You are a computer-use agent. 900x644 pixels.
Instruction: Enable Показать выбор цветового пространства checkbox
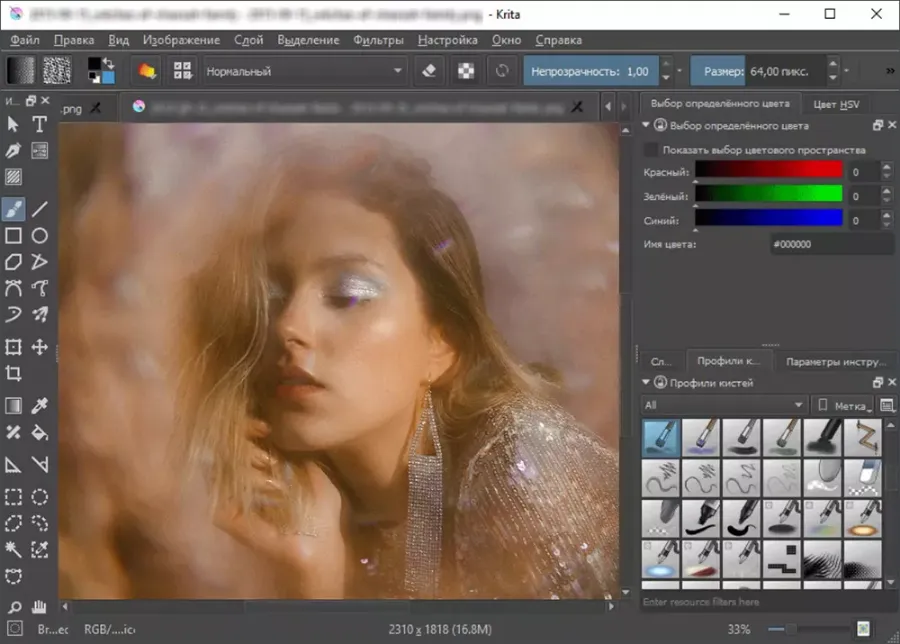[651, 150]
